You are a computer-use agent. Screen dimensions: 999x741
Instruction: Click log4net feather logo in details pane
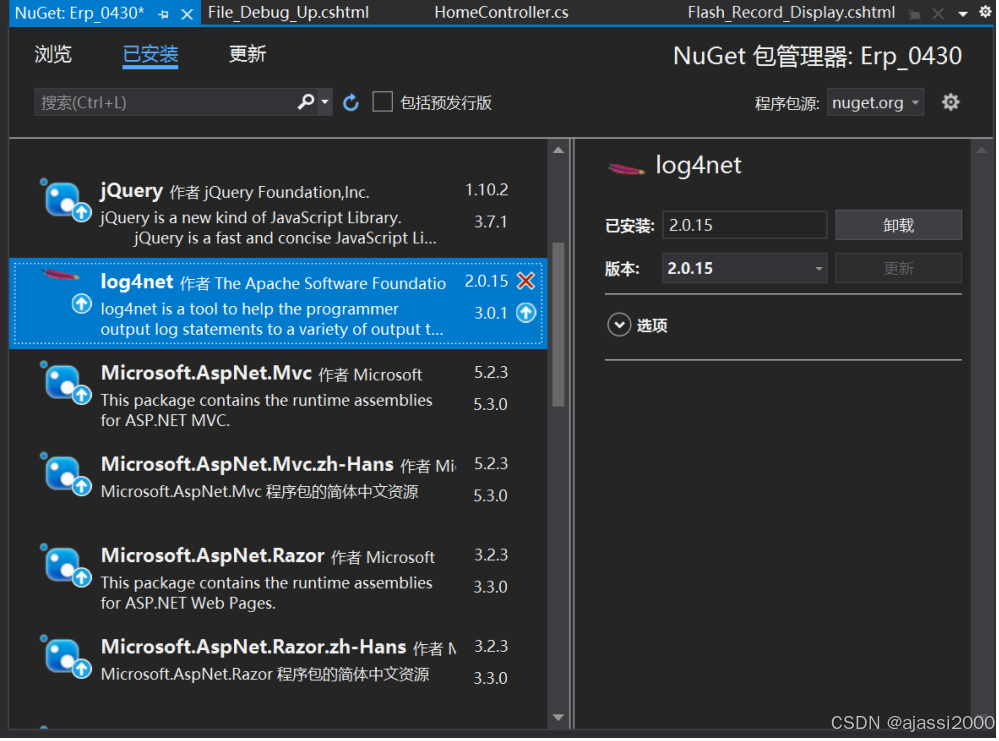coord(626,169)
